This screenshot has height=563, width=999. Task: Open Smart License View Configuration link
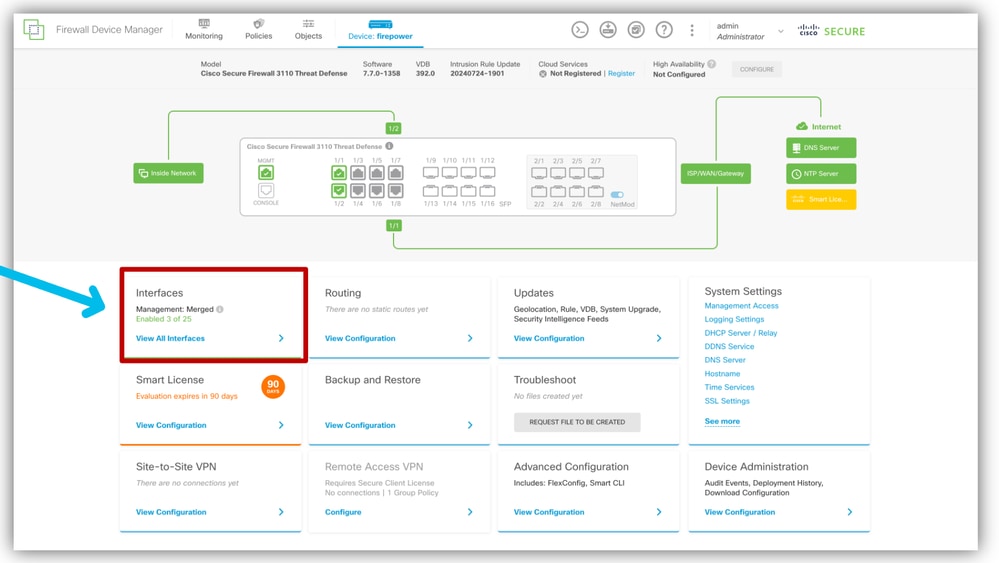click(x=171, y=425)
